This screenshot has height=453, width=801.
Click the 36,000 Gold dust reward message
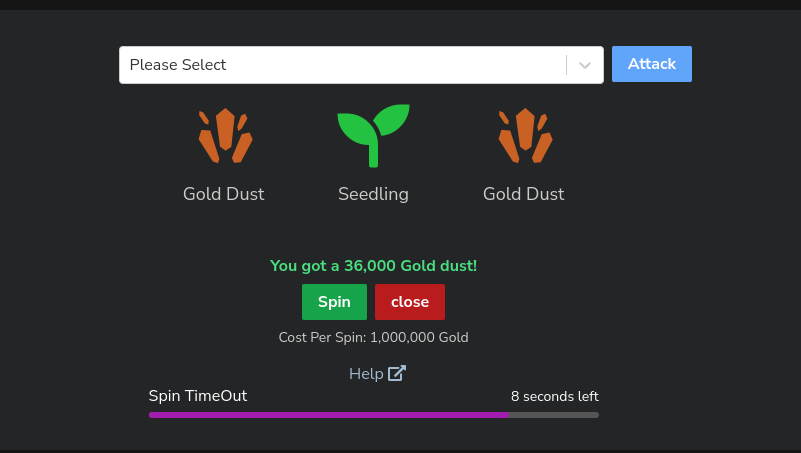[x=373, y=266]
